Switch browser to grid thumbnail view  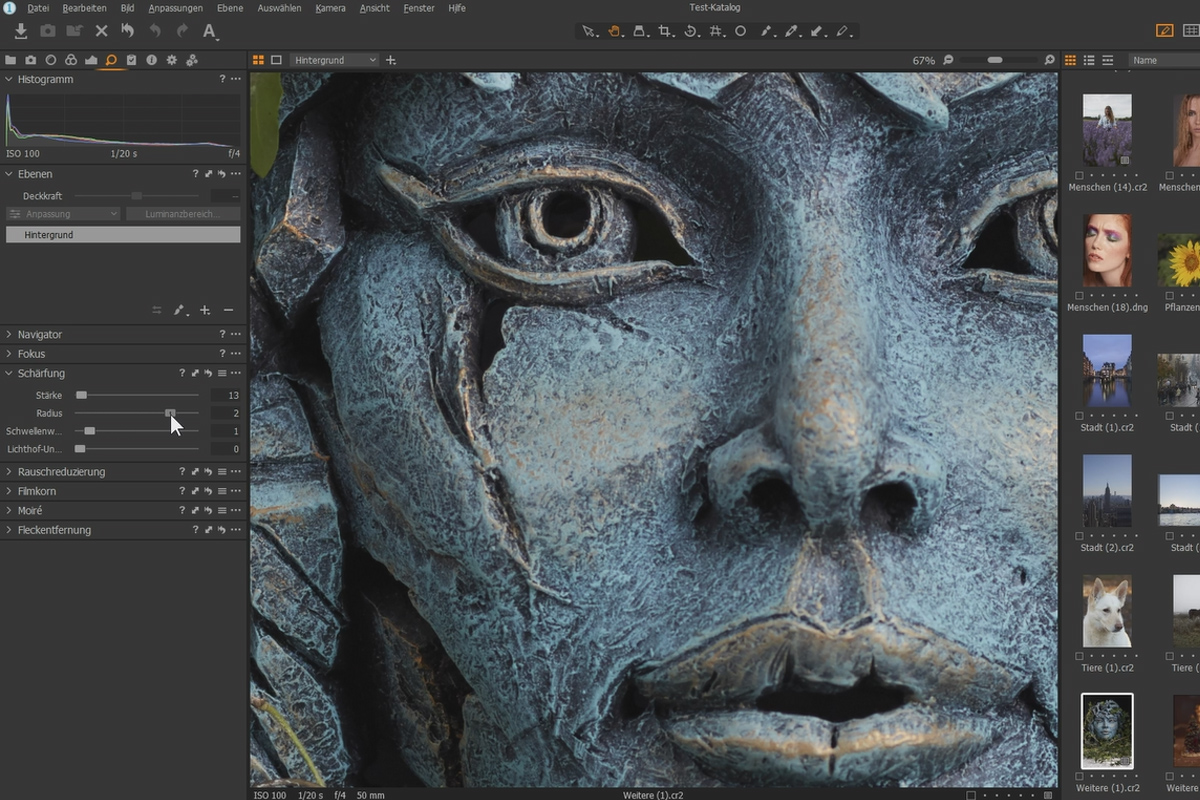(1070, 60)
